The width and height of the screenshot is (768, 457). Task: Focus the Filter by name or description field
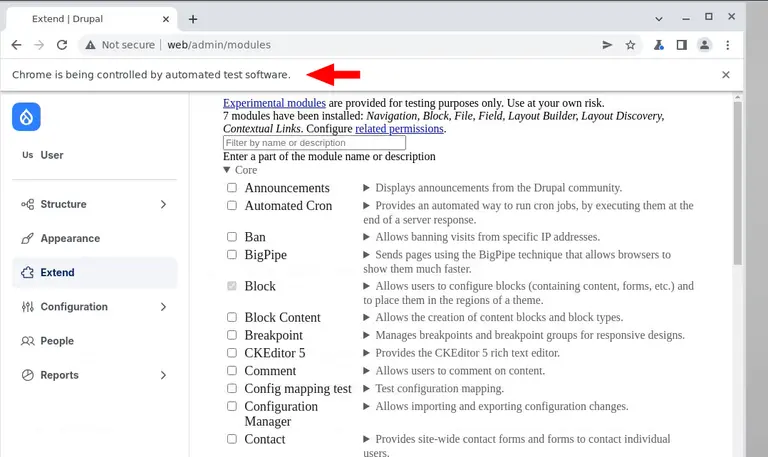314,143
